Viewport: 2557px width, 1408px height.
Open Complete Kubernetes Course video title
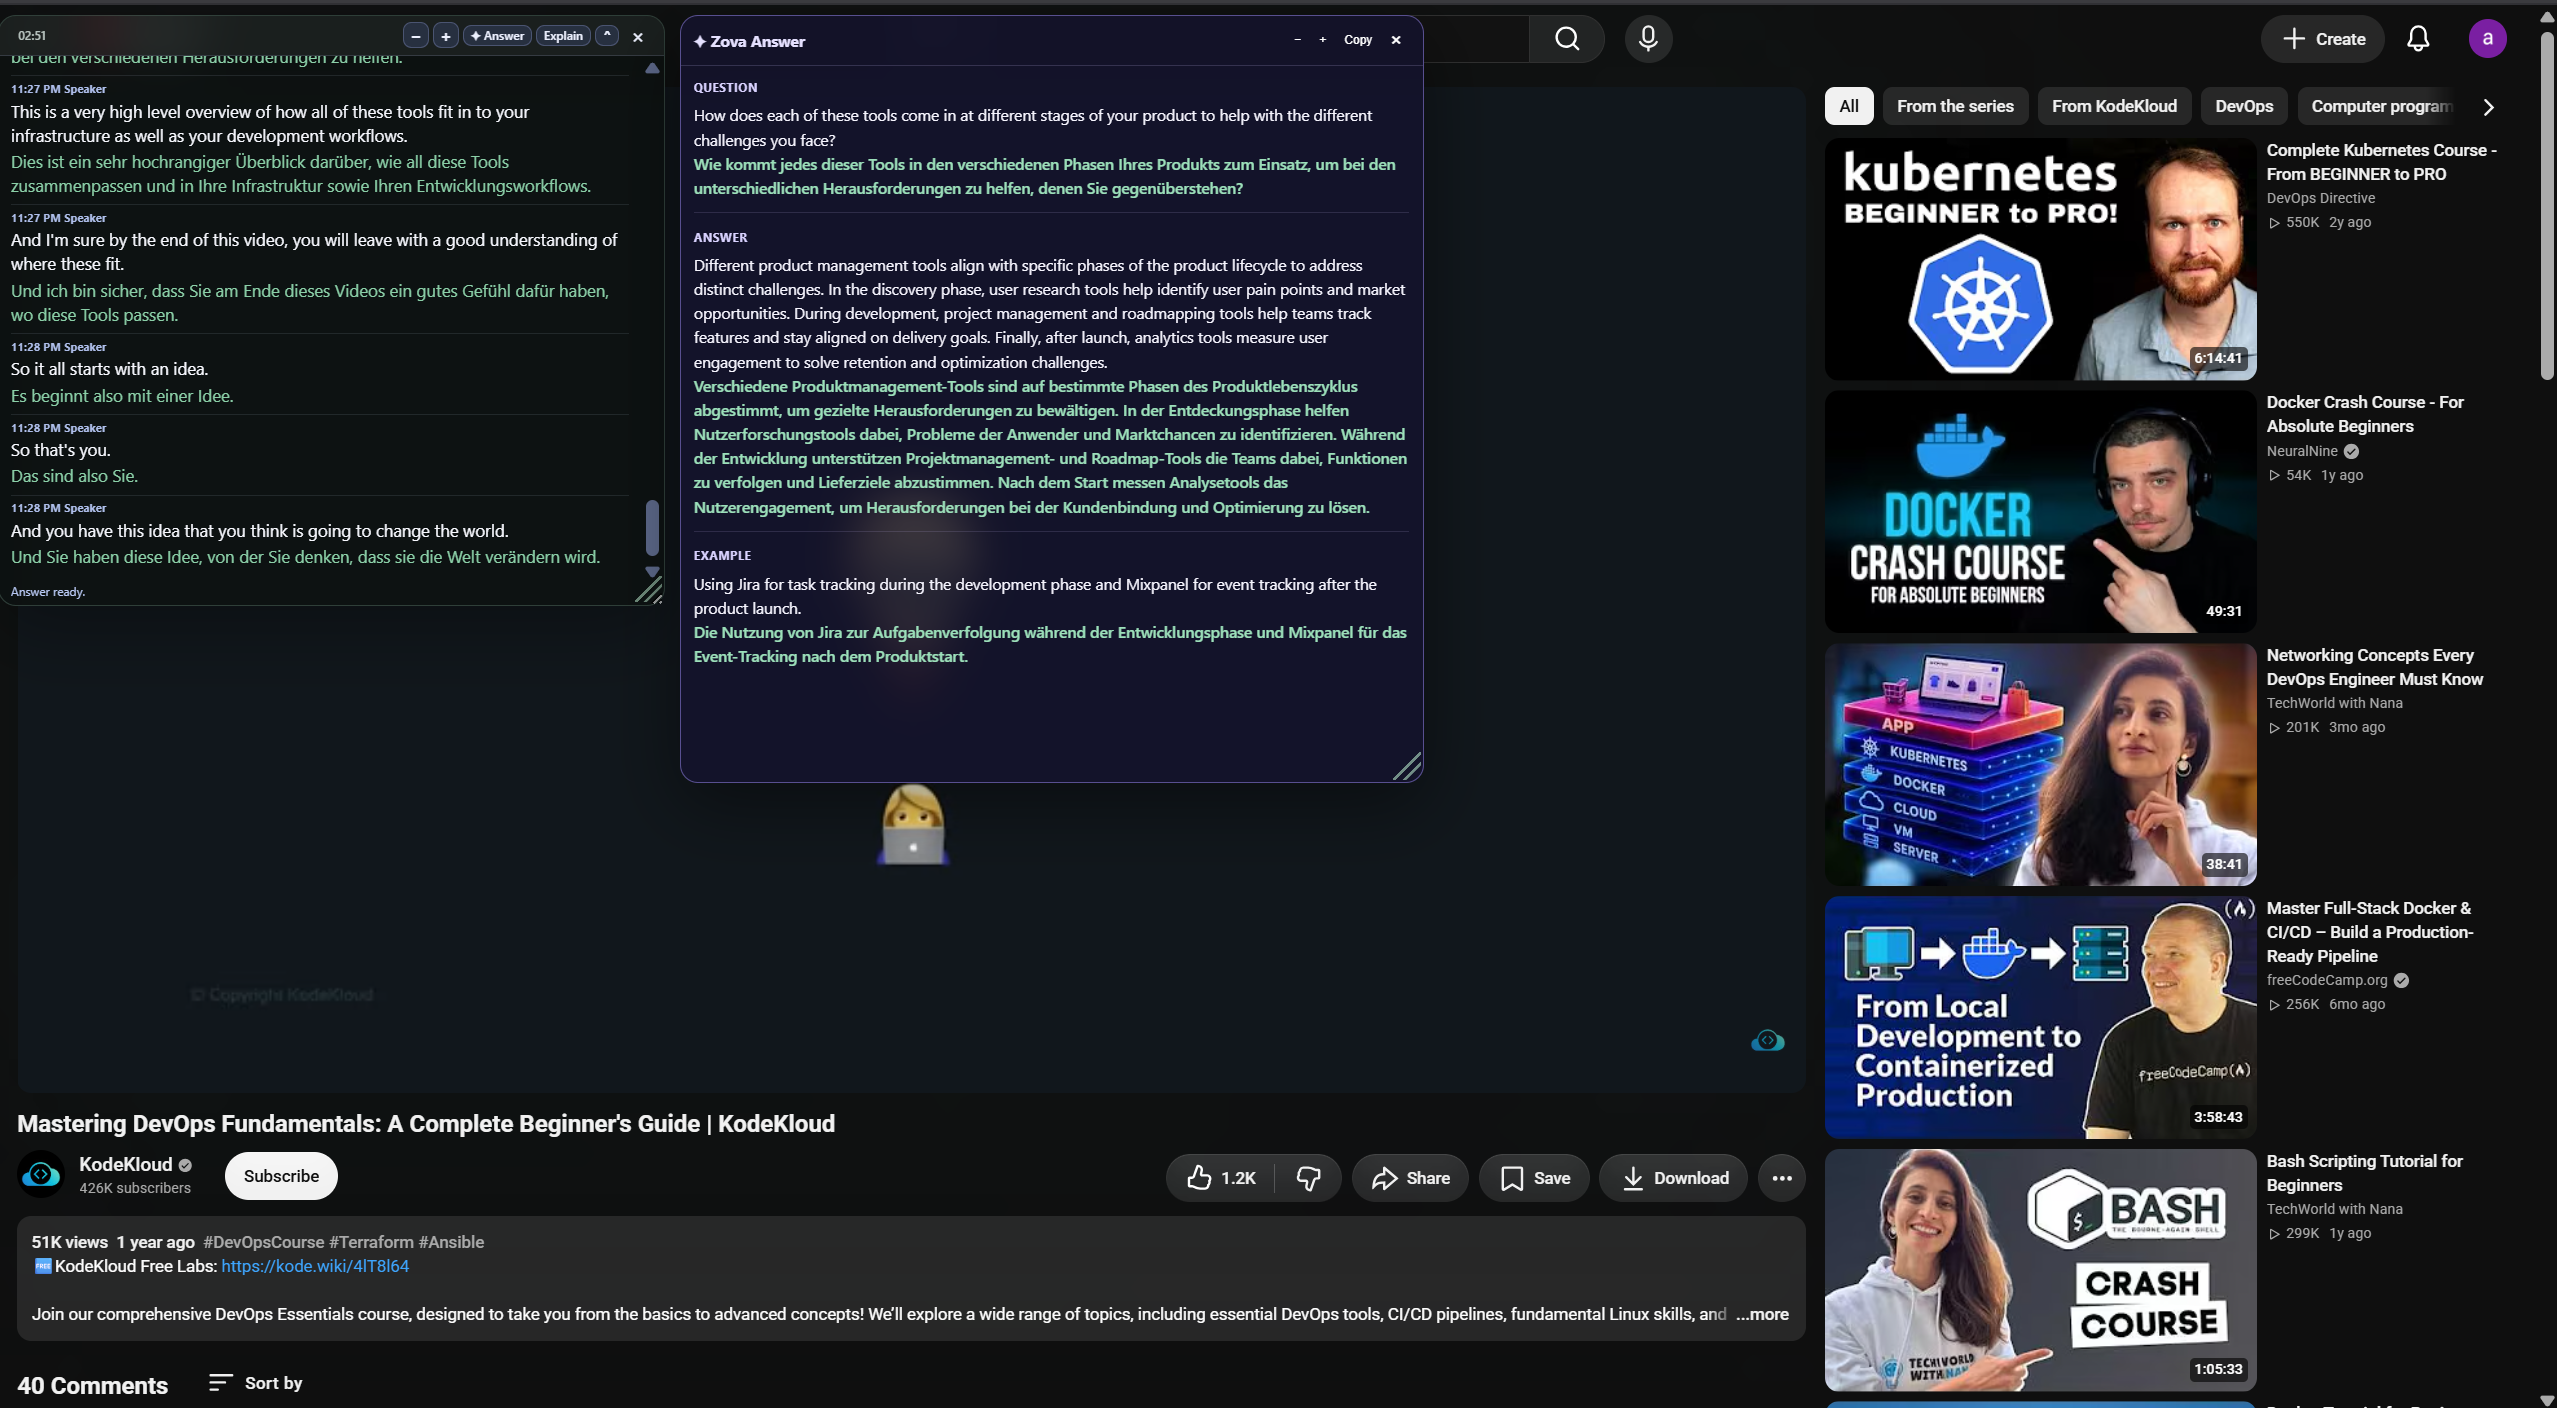click(x=2381, y=162)
